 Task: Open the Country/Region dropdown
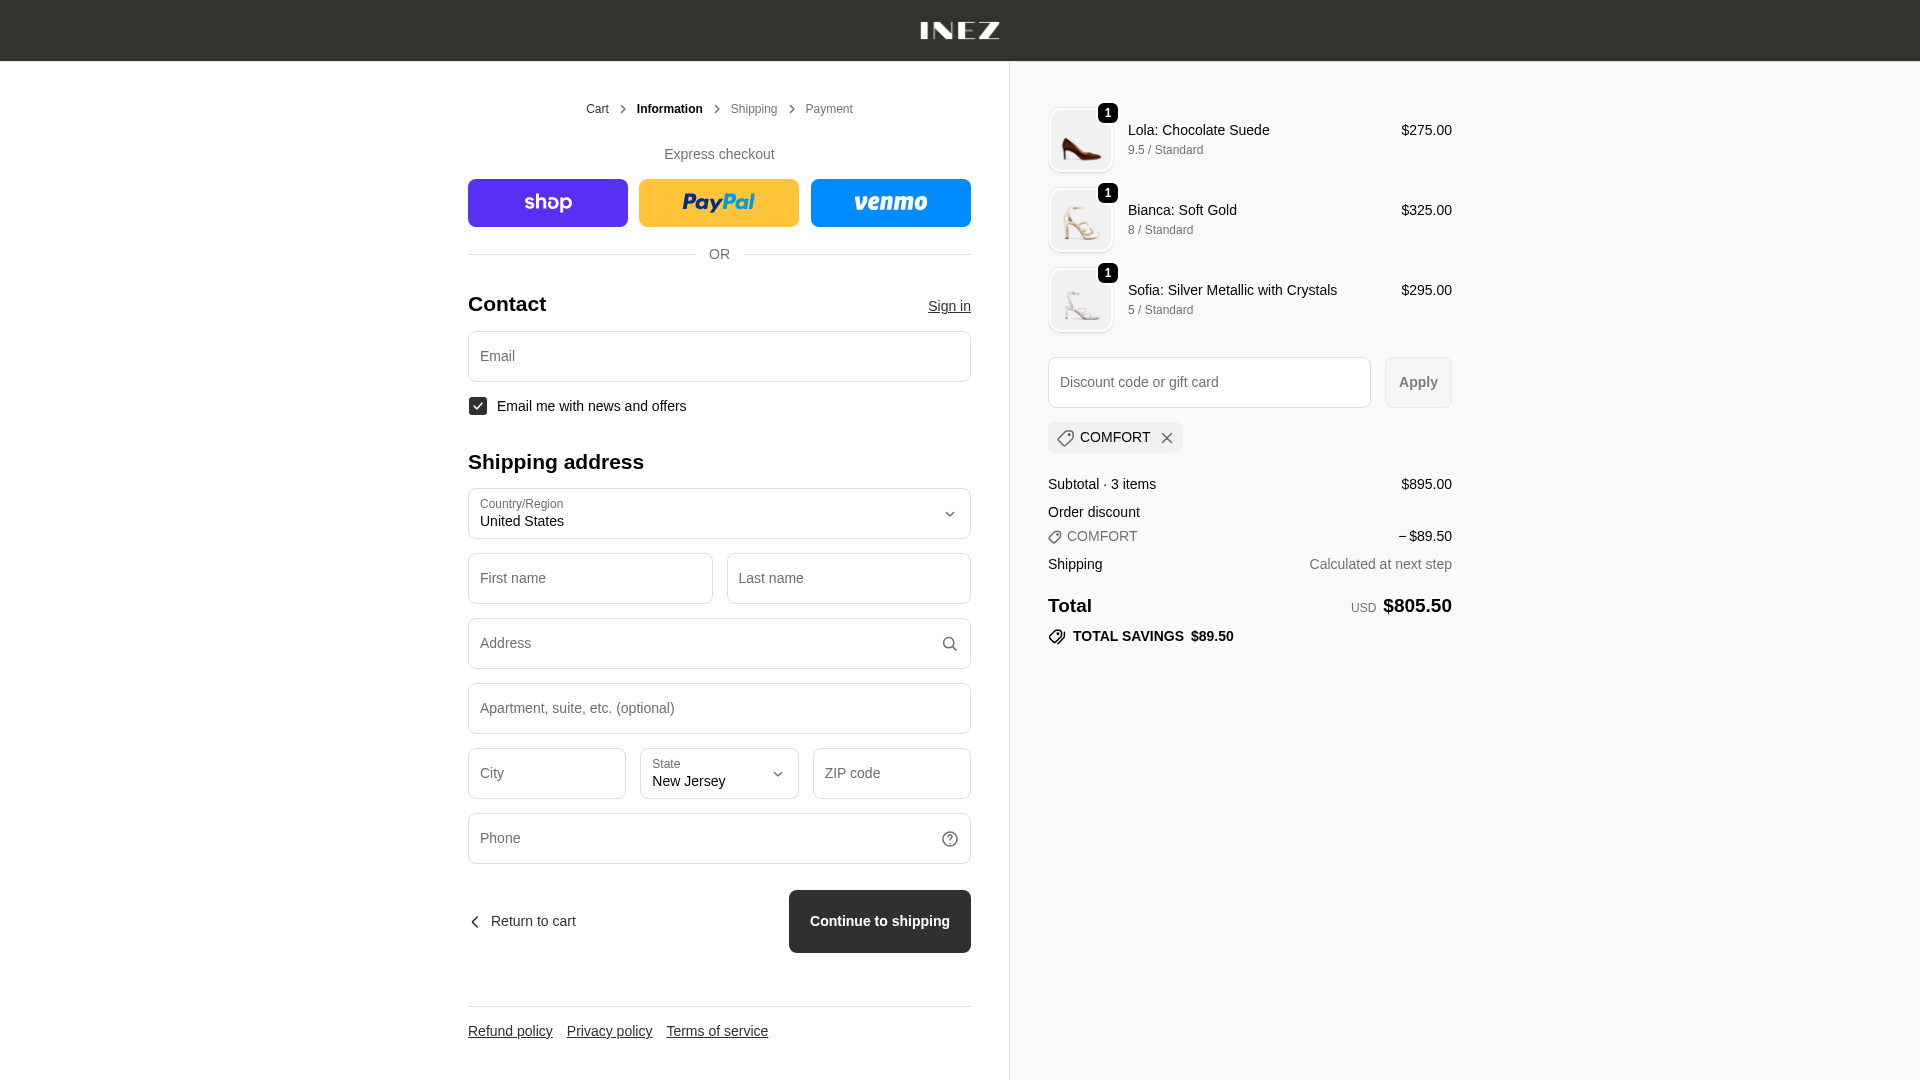719,514
